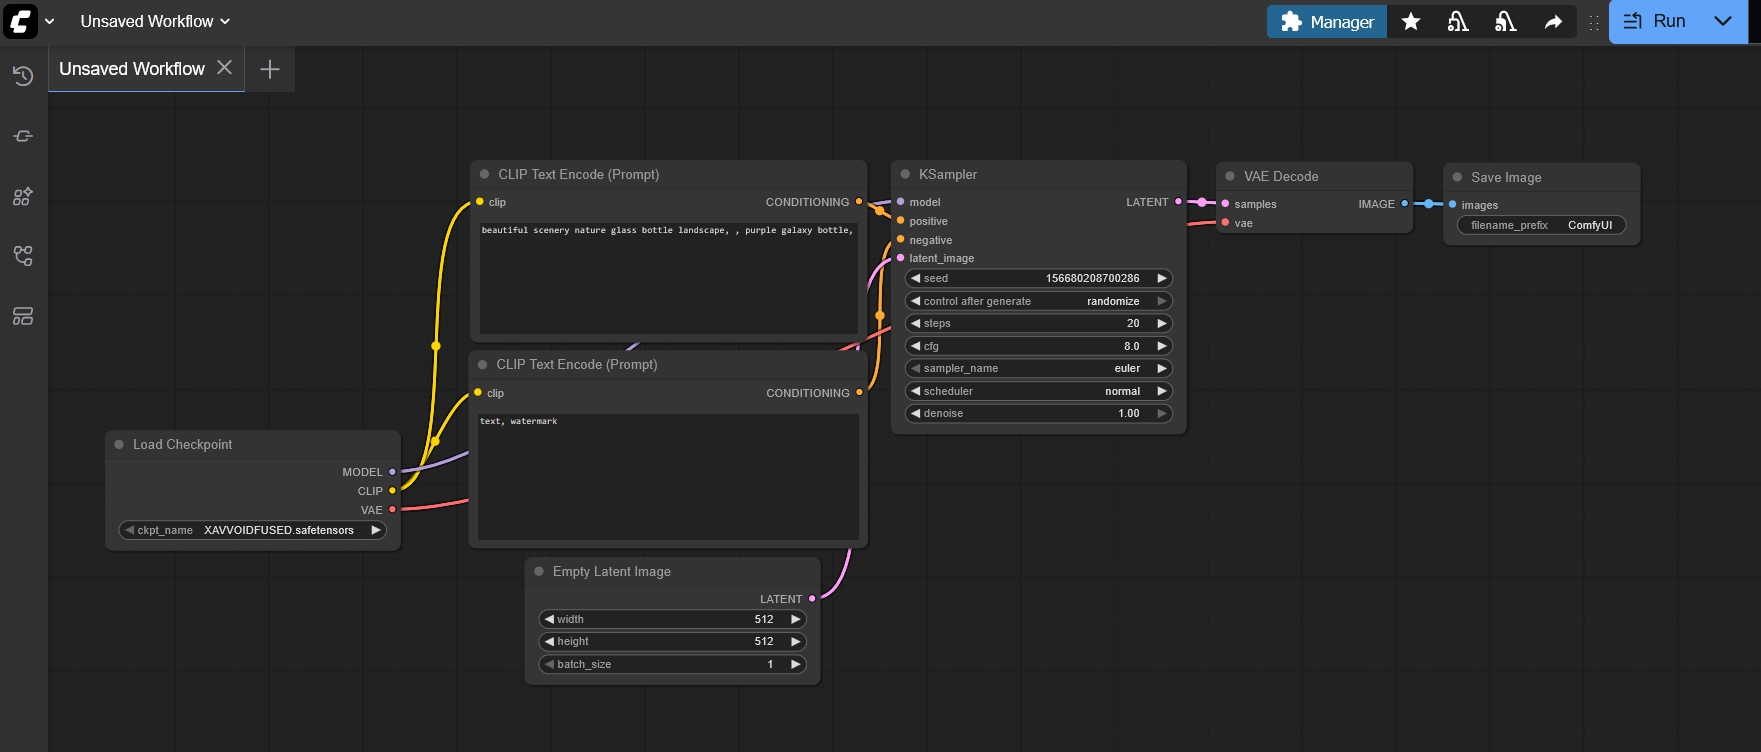Screen dimensions: 1761x752
Task: Collapse the Load Checkpoint node dot
Action: click(119, 445)
